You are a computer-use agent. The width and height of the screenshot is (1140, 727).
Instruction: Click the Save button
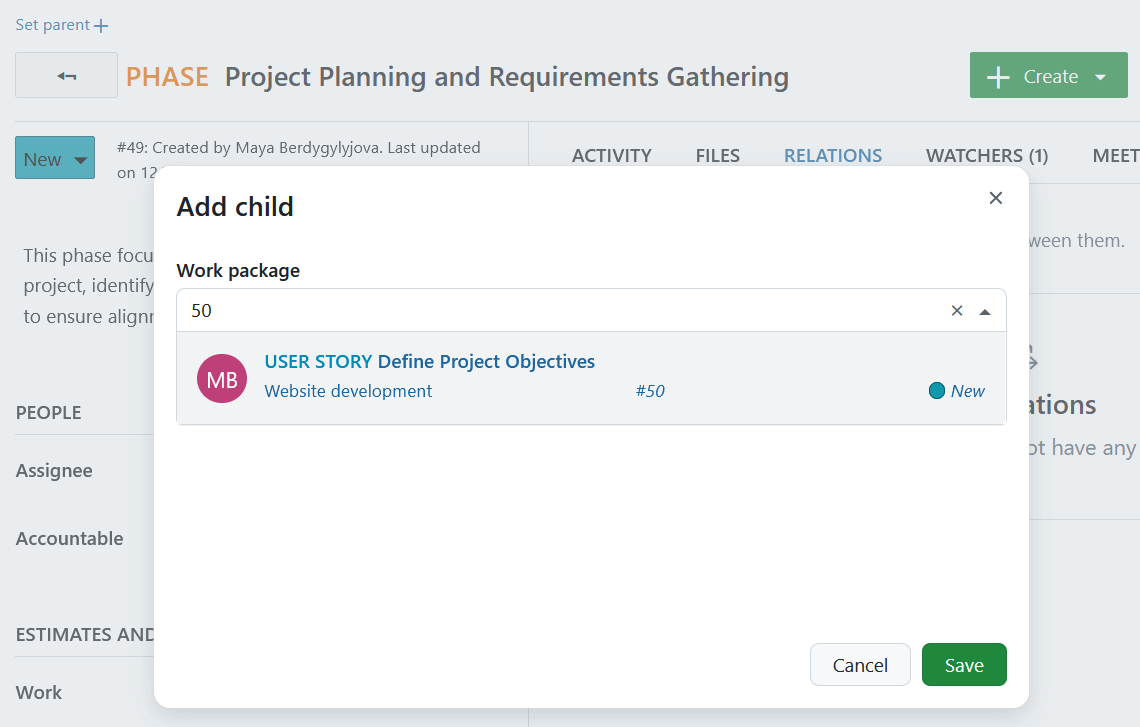click(x=963, y=664)
